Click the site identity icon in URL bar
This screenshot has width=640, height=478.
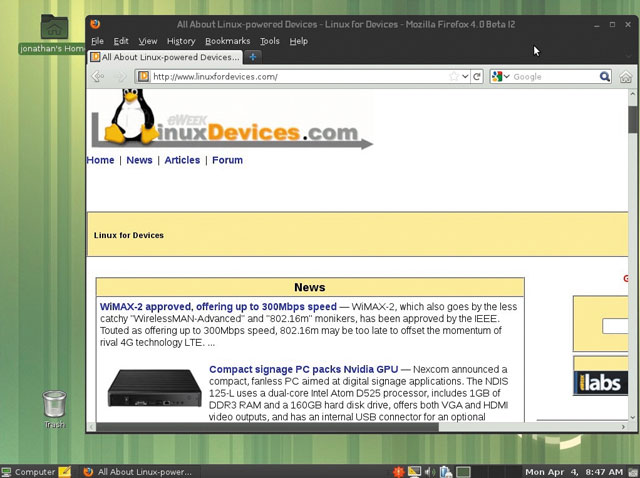click(x=143, y=76)
